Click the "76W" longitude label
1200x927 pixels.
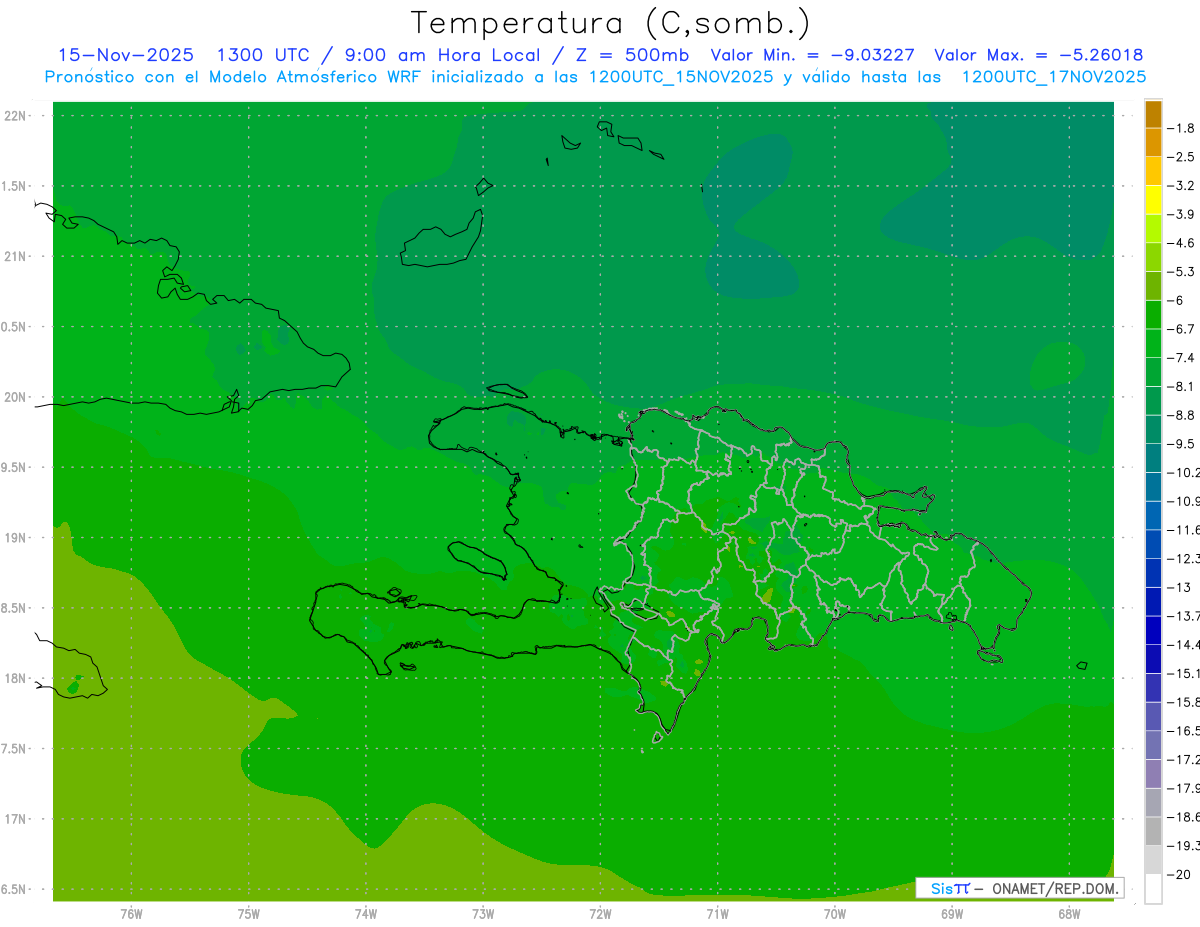click(131, 914)
